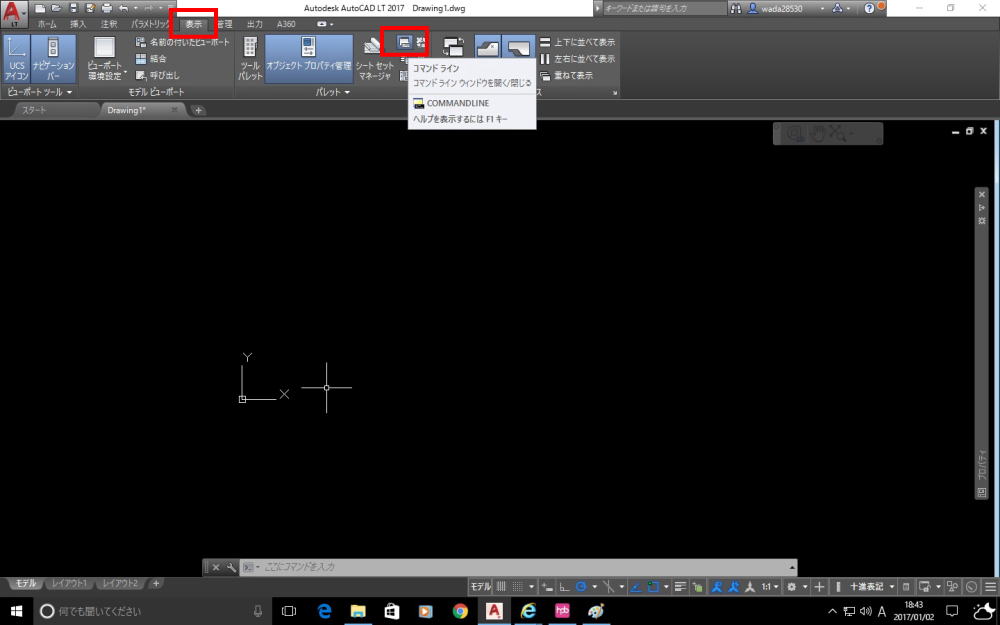Screen dimensions: 1000x625
Task: Toggle polar tracking in status bar
Action: pos(581,587)
